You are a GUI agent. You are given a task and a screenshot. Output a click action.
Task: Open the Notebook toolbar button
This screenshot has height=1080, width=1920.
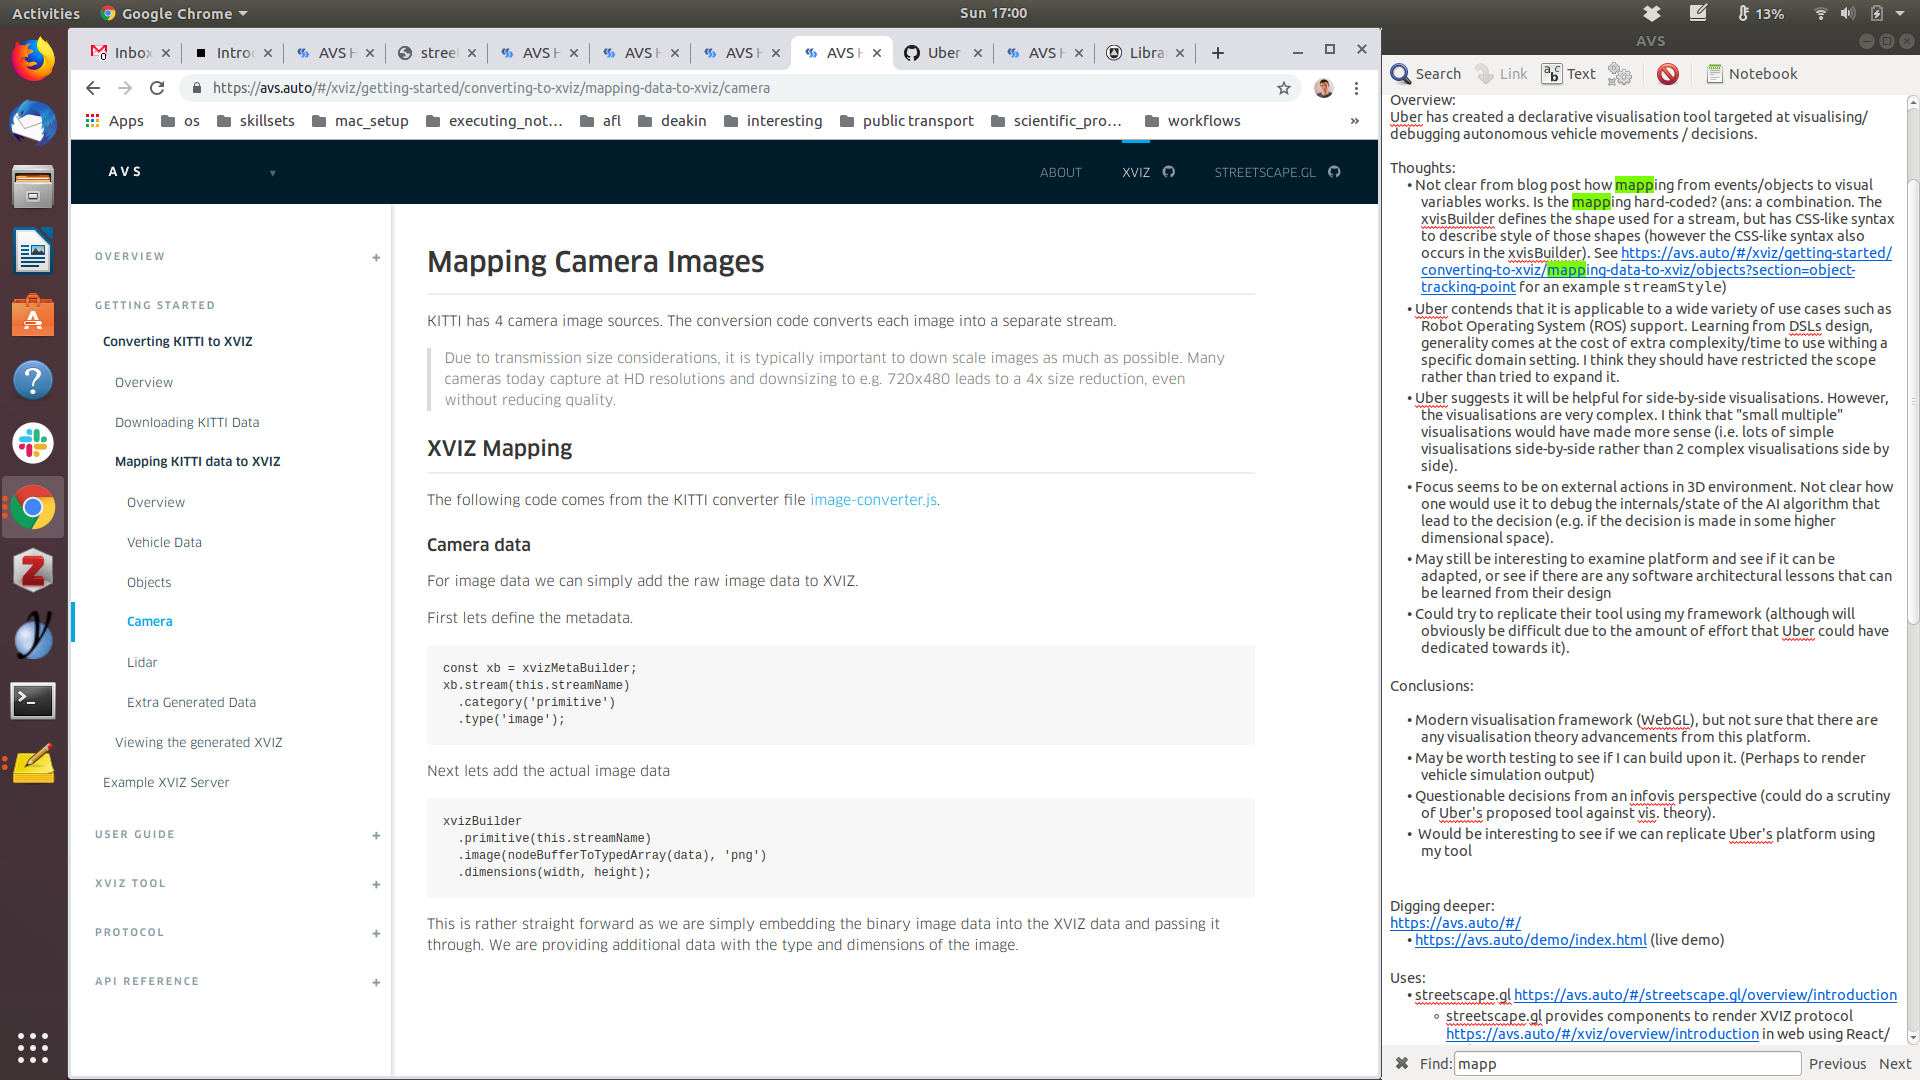1751,74
